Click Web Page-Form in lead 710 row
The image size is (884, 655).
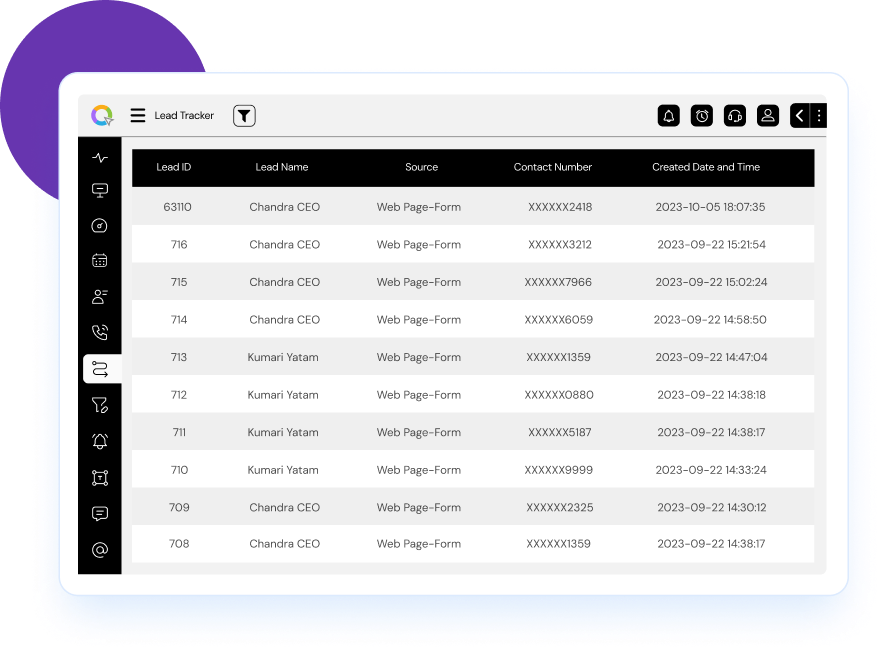(419, 470)
